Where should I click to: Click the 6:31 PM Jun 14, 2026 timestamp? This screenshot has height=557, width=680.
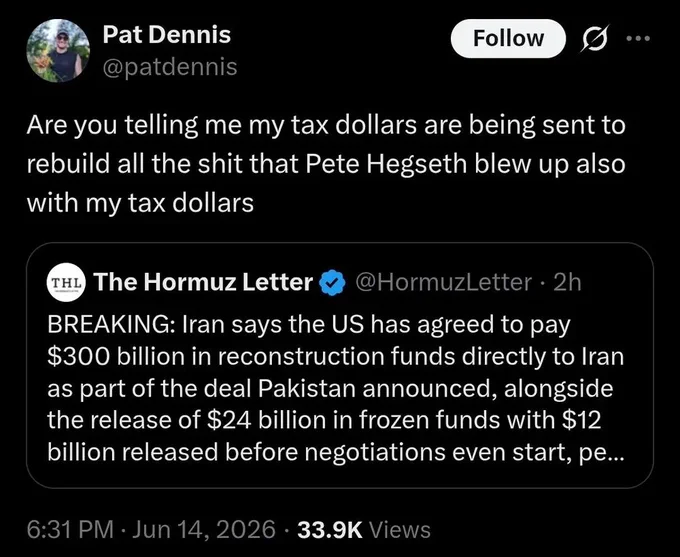pos(151,530)
